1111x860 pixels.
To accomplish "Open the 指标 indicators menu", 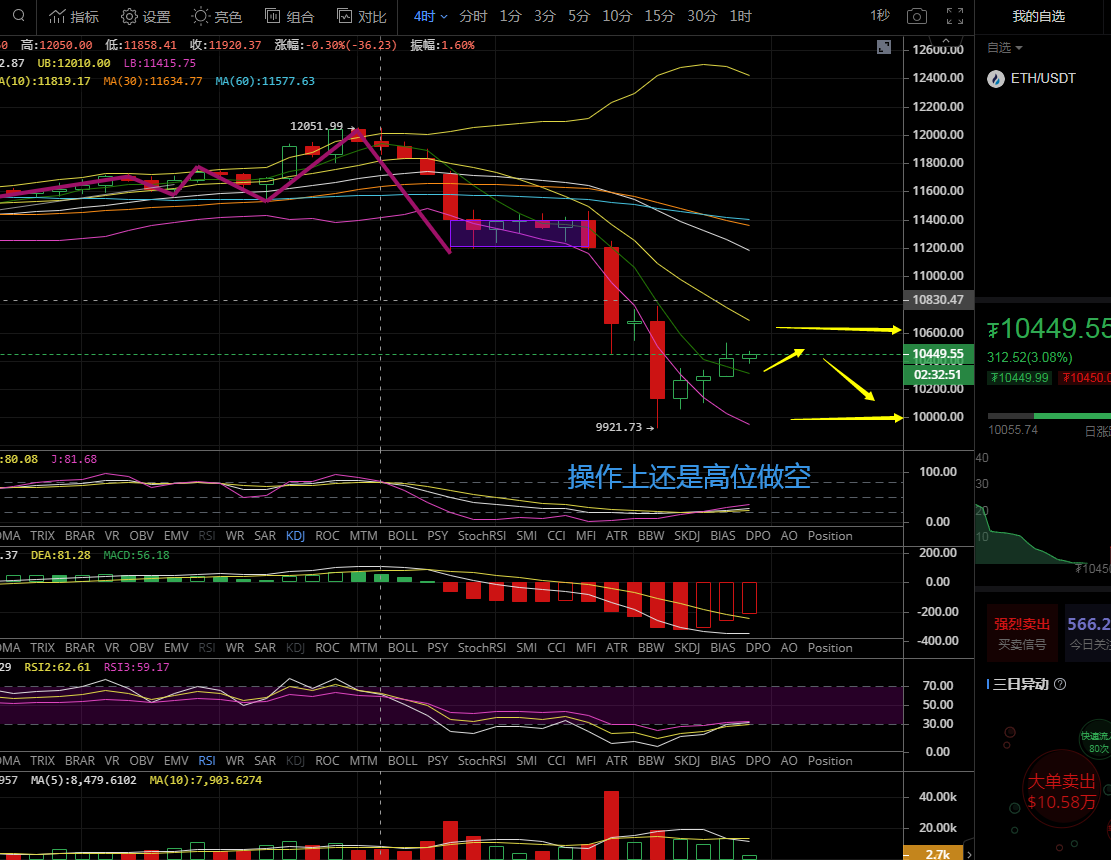I will point(73,16).
